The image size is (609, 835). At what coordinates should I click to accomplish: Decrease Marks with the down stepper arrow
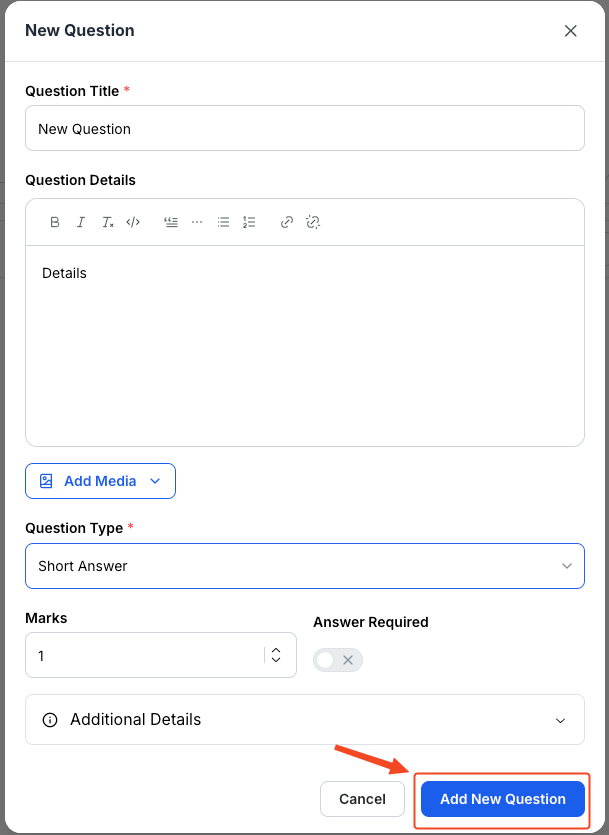tap(276, 660)
